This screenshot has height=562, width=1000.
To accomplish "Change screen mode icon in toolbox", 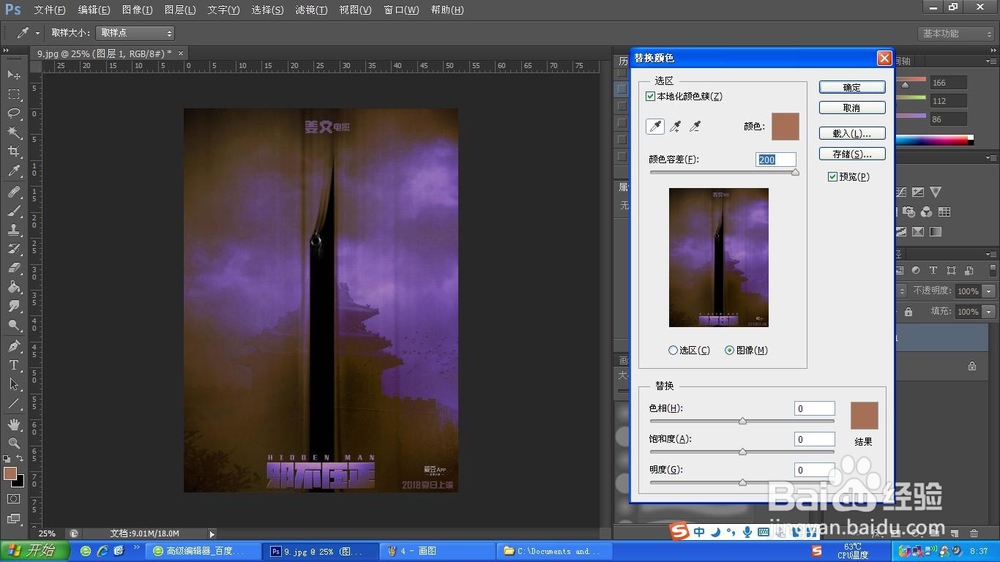I will [x=14, y=519].
